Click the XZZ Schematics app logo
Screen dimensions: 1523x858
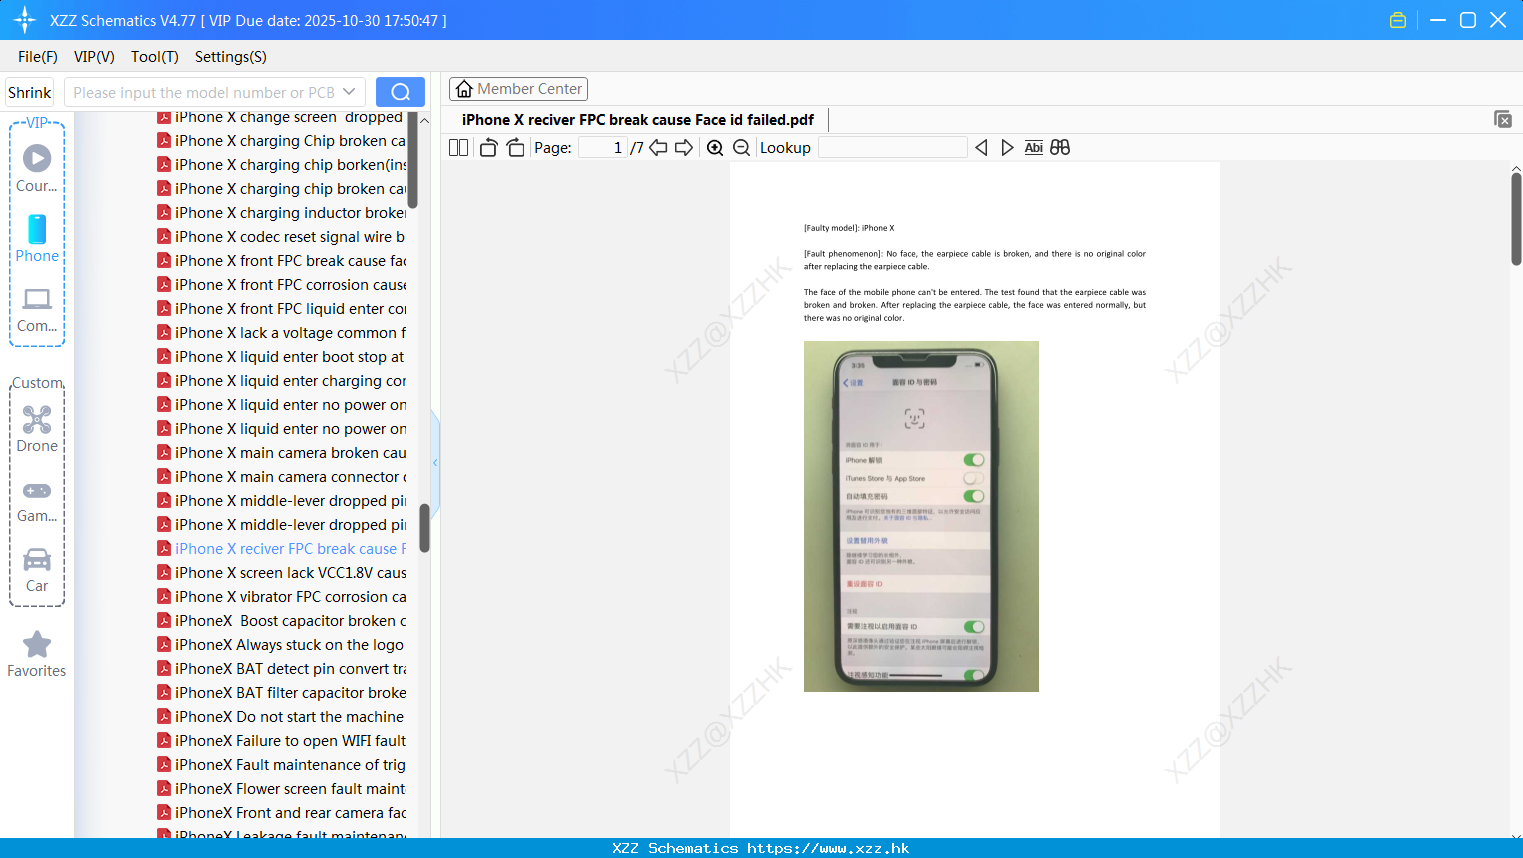pyautogui.click(x=25, y=20)
